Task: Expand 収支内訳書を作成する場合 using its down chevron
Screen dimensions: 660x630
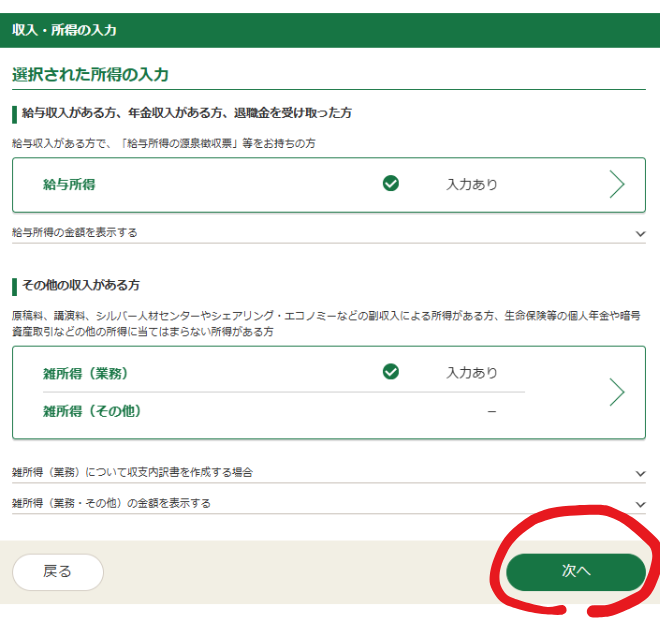Action: click(x=640, y=473)
